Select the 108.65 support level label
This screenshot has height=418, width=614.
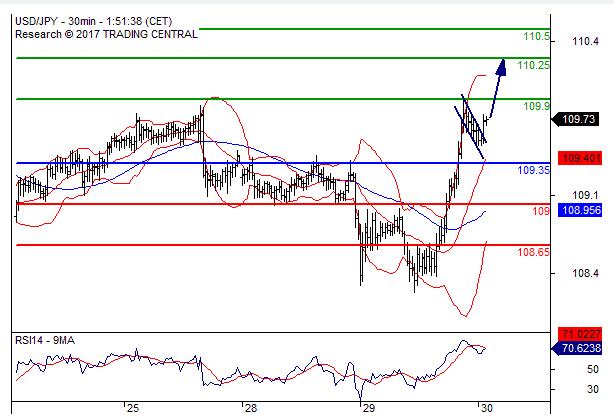(x=533, y=252)
